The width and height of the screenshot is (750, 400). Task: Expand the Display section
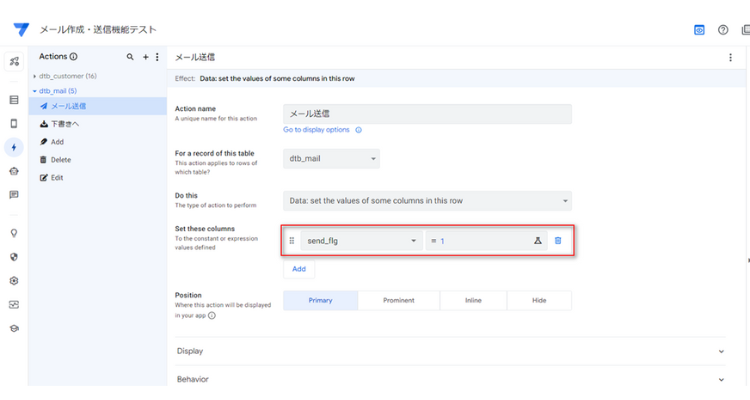click(x=450, y=351)
